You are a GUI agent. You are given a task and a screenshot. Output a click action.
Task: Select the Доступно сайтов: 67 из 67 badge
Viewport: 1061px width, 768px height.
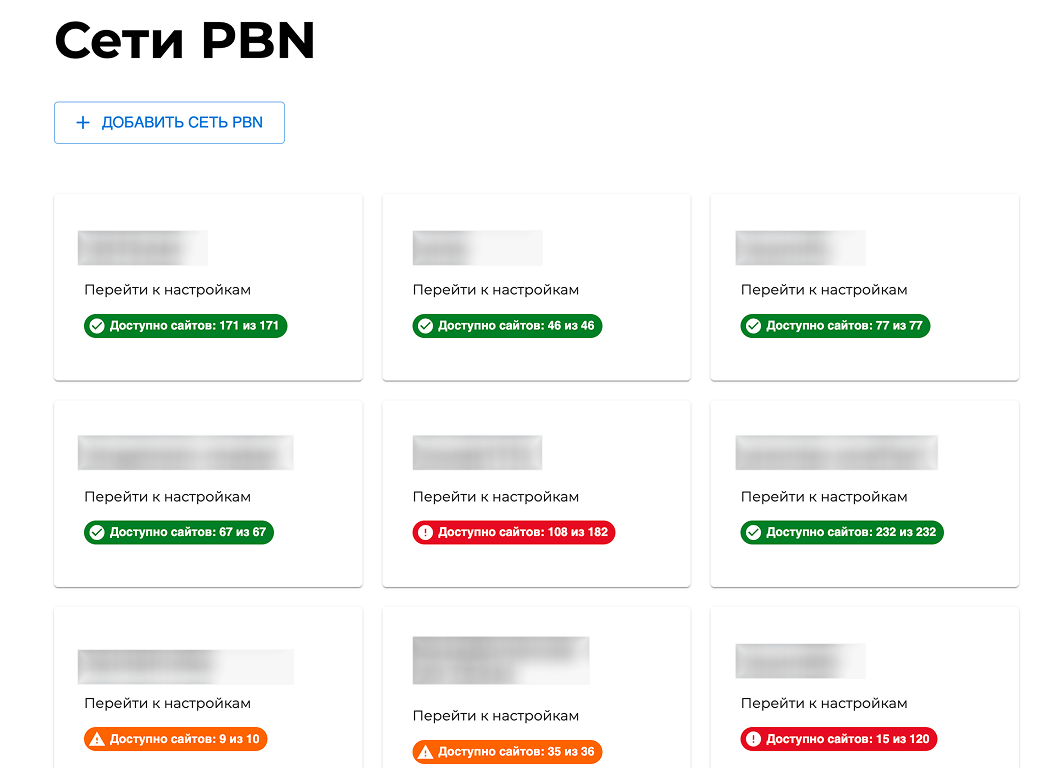click(x=179, y=533)
